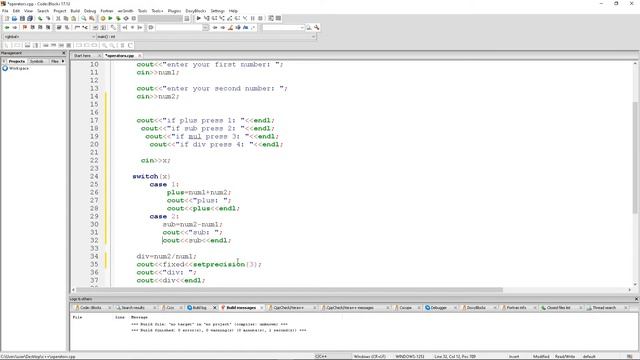Click the 'Read/Write' status bar entry
Image resolution: width=640 pixels, height=360 pixels.
click(x=565, y=356)
